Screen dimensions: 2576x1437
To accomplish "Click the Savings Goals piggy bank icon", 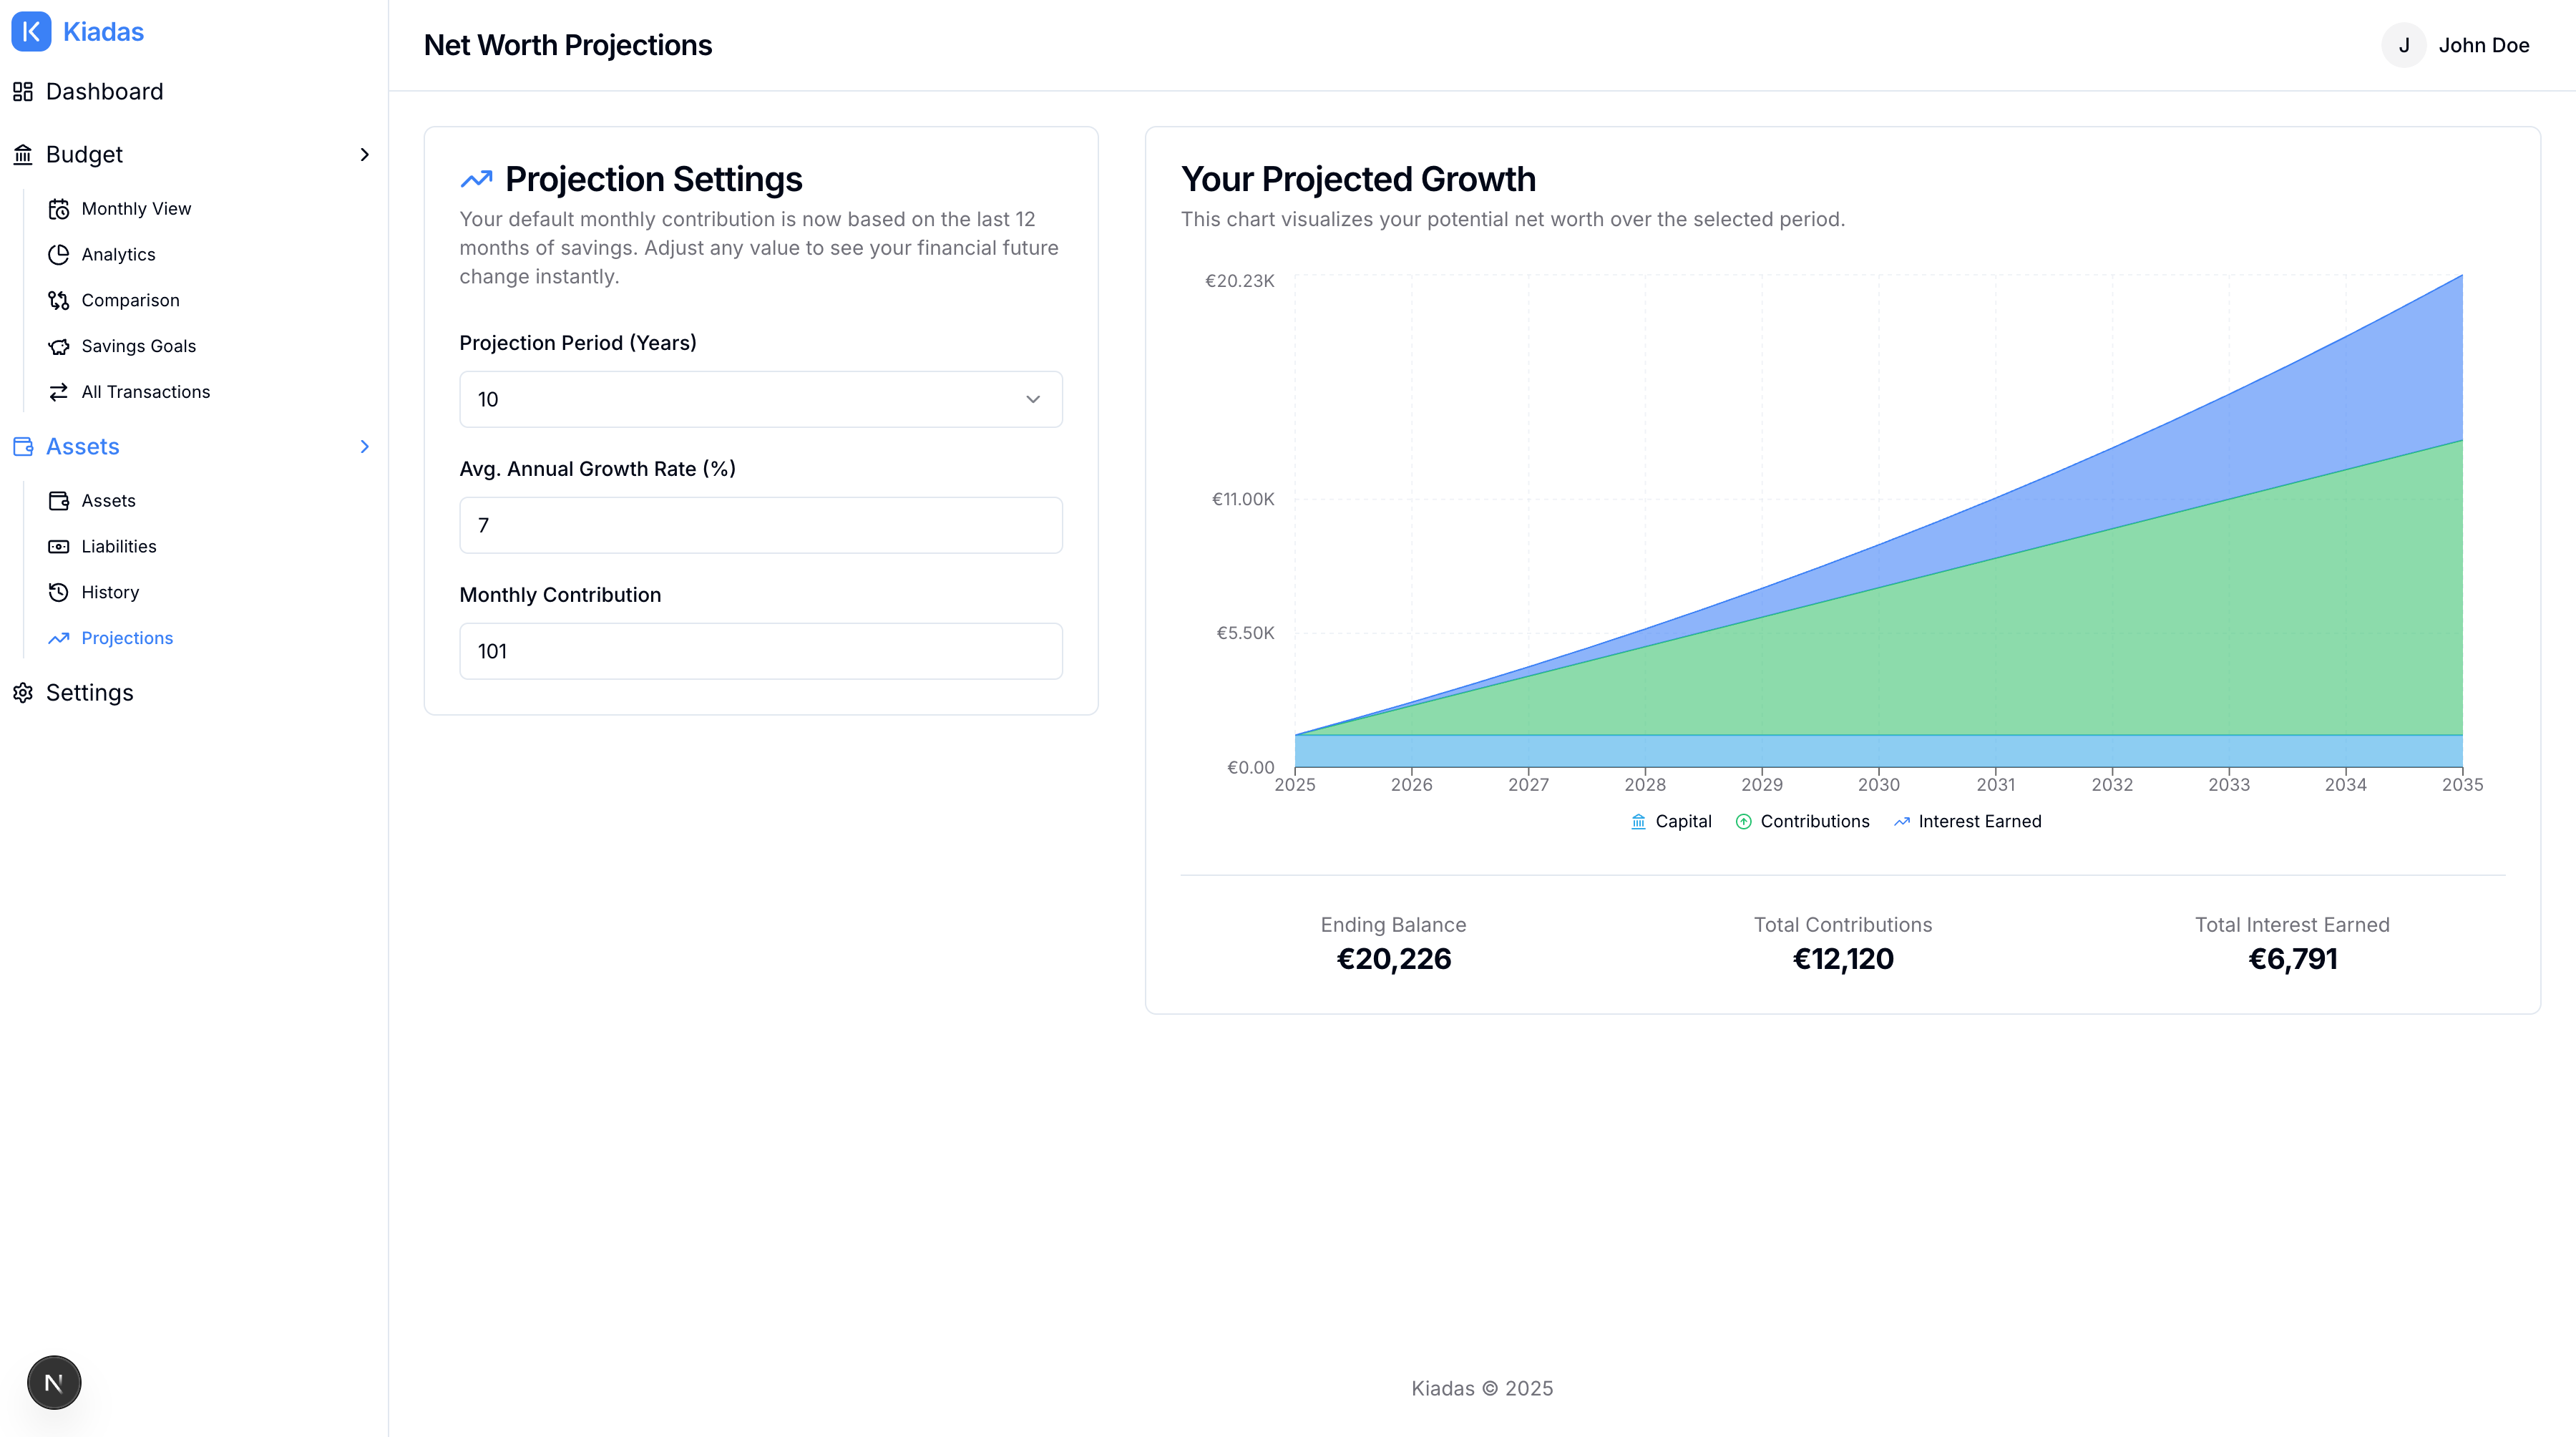I will coord(59,345).
